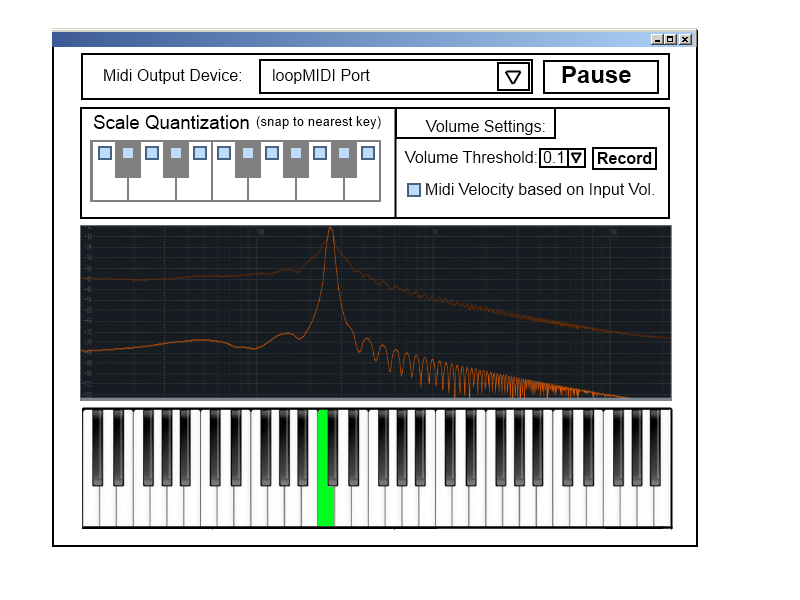Close the application window
This screenshot has width=800, height=600.
[x=685, y=39]
